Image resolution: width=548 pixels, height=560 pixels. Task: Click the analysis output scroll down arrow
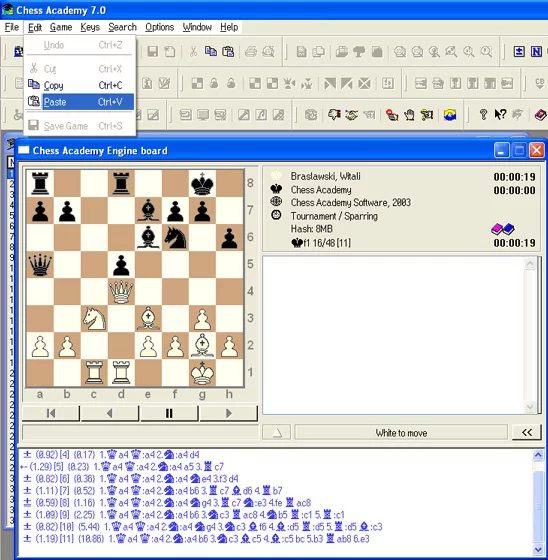[x=538, y=549]
